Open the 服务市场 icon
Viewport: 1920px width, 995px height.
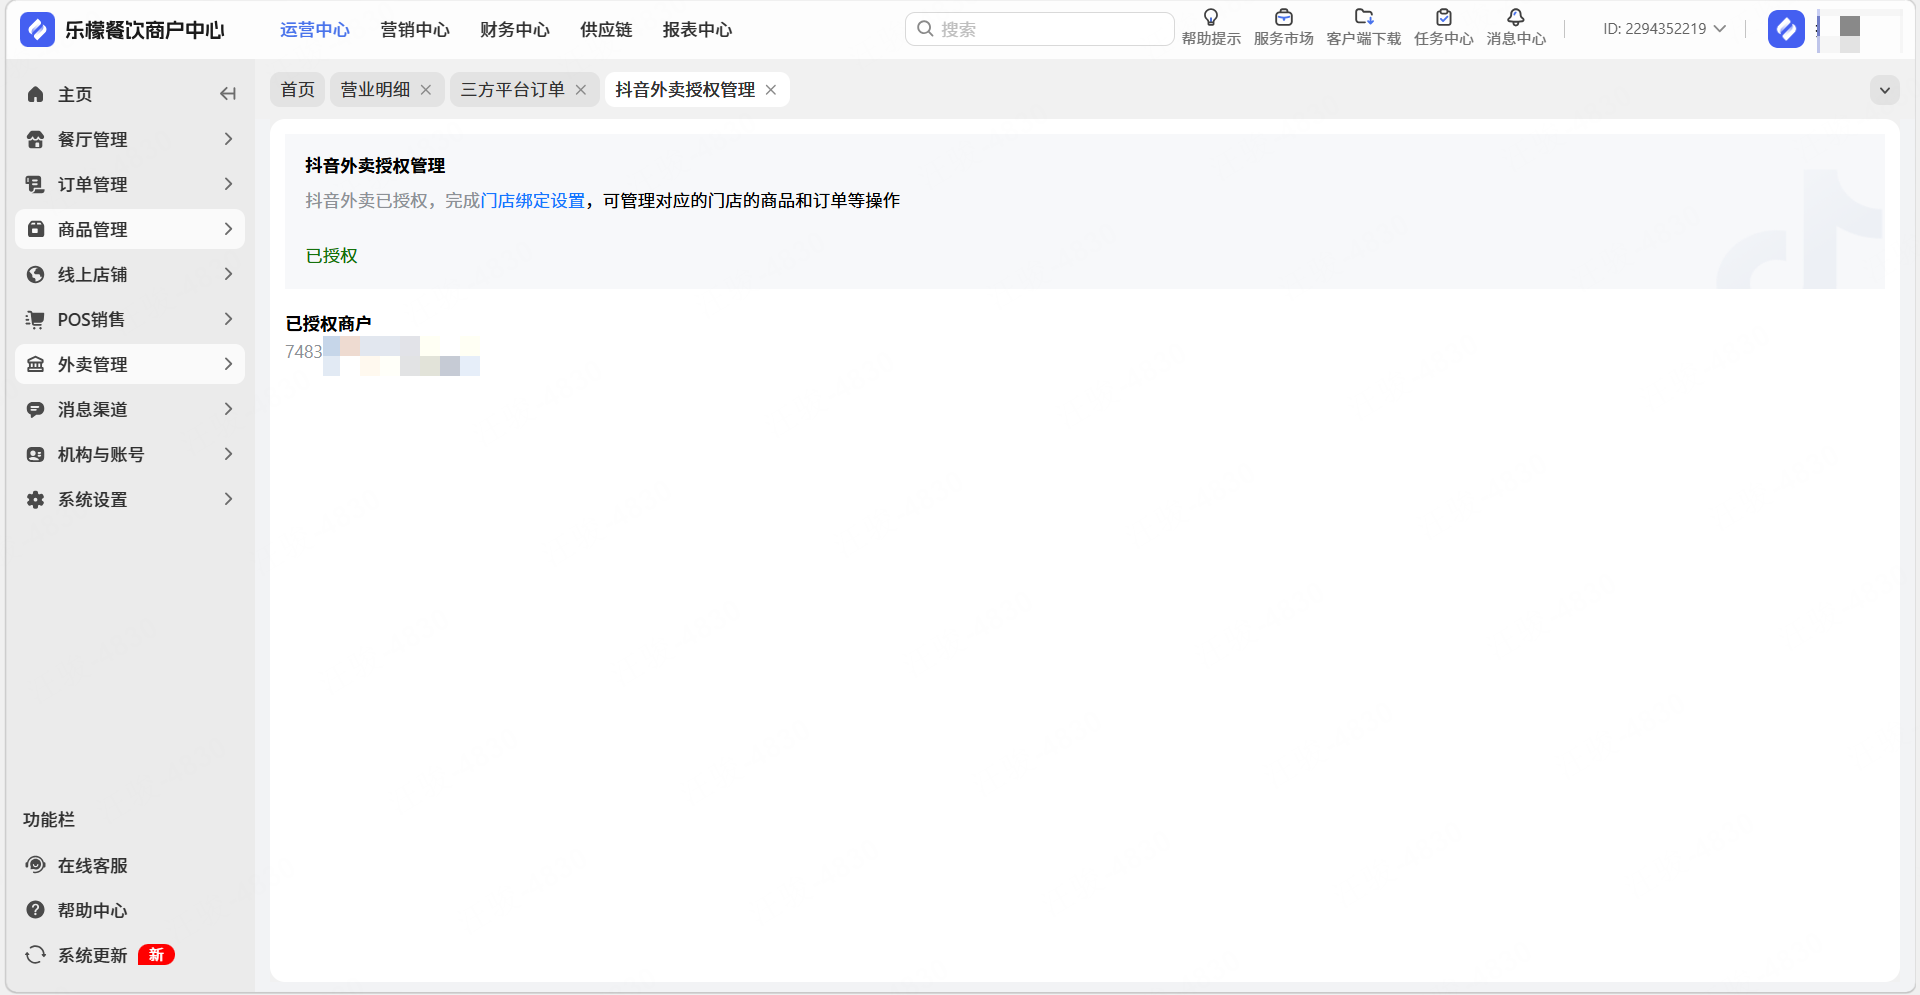pyautogui.click(x=1284, y=17)
